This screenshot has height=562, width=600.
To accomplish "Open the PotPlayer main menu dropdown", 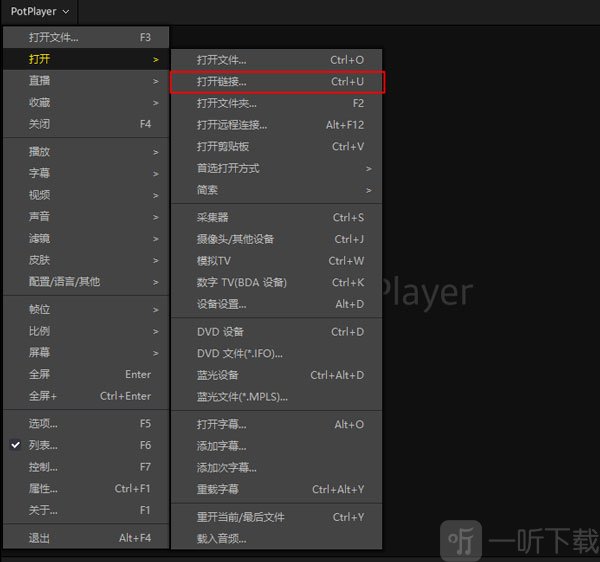I will tap(40, 11).
